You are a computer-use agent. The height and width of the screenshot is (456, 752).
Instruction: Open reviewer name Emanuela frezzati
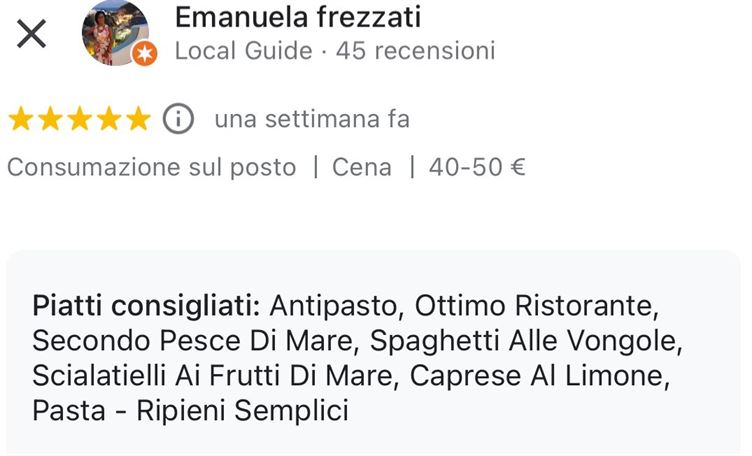297,17
